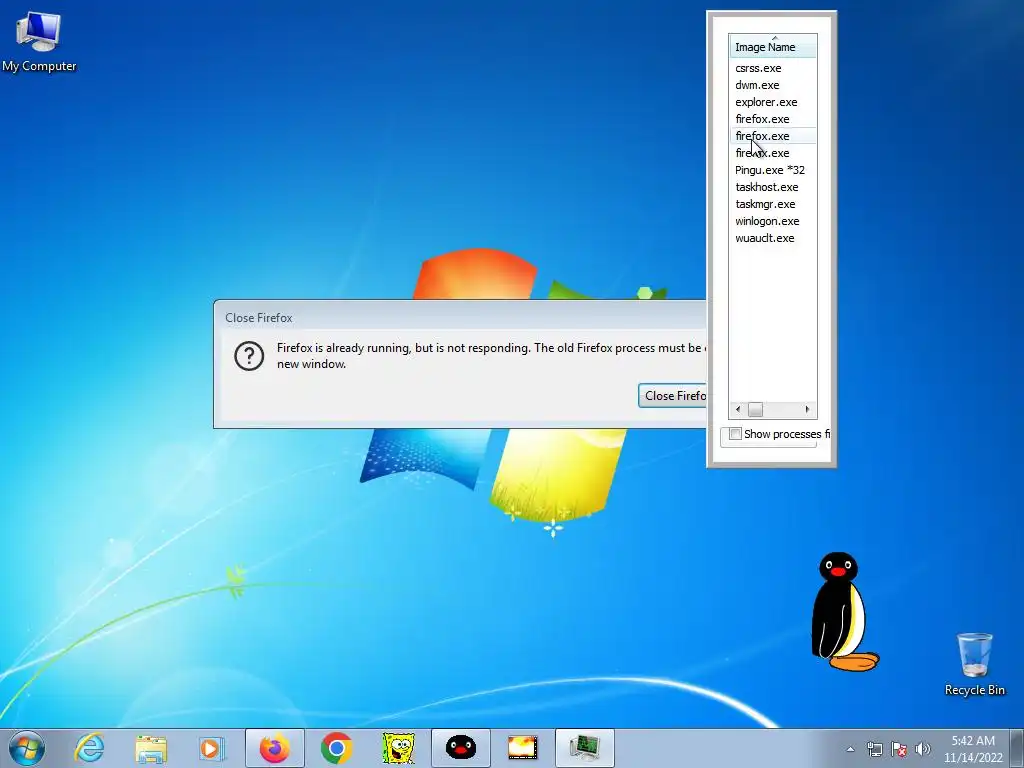1024x768 pixels.
Task: Select taskhost.exe process
Action: 773,187
